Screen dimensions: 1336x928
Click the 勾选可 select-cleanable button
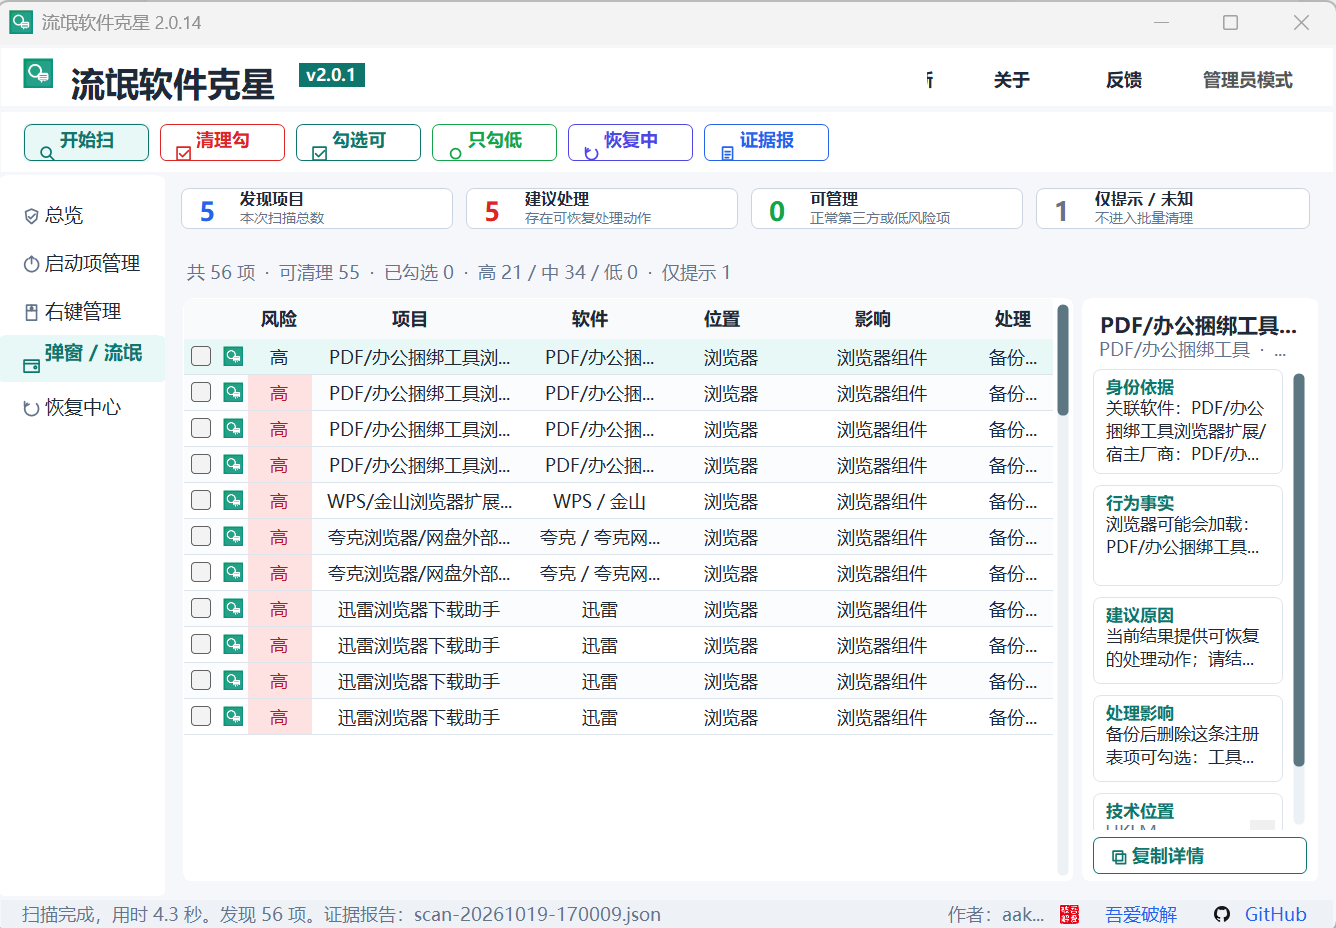click(x=358, y=142)
